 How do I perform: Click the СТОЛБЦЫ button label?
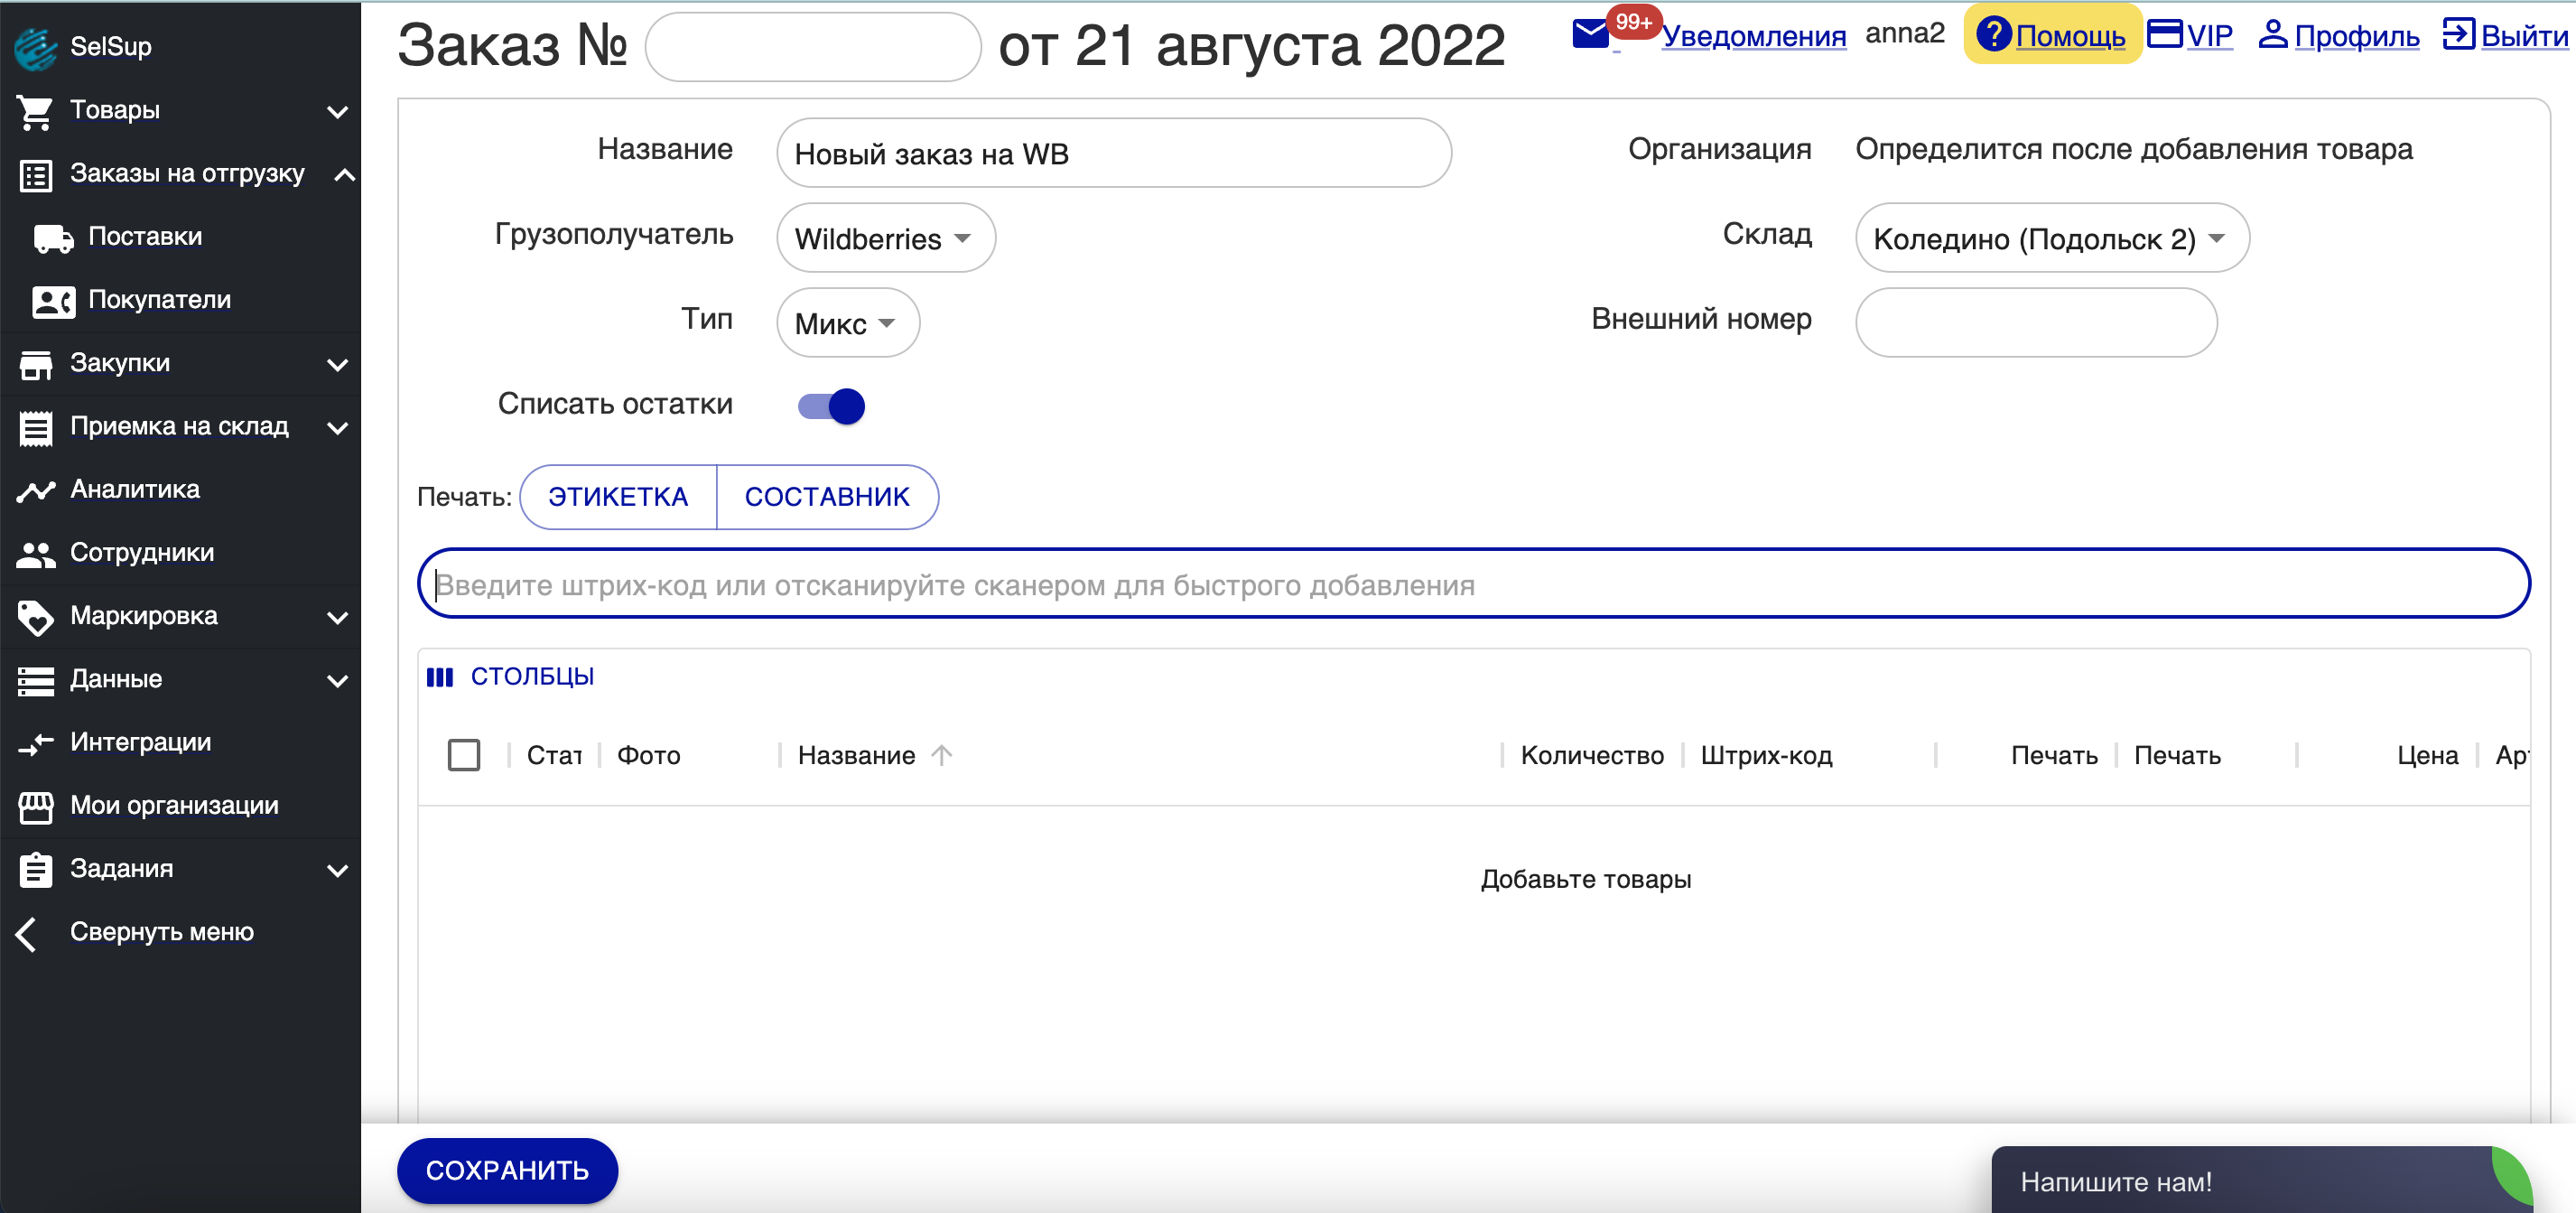pos(532,677)
